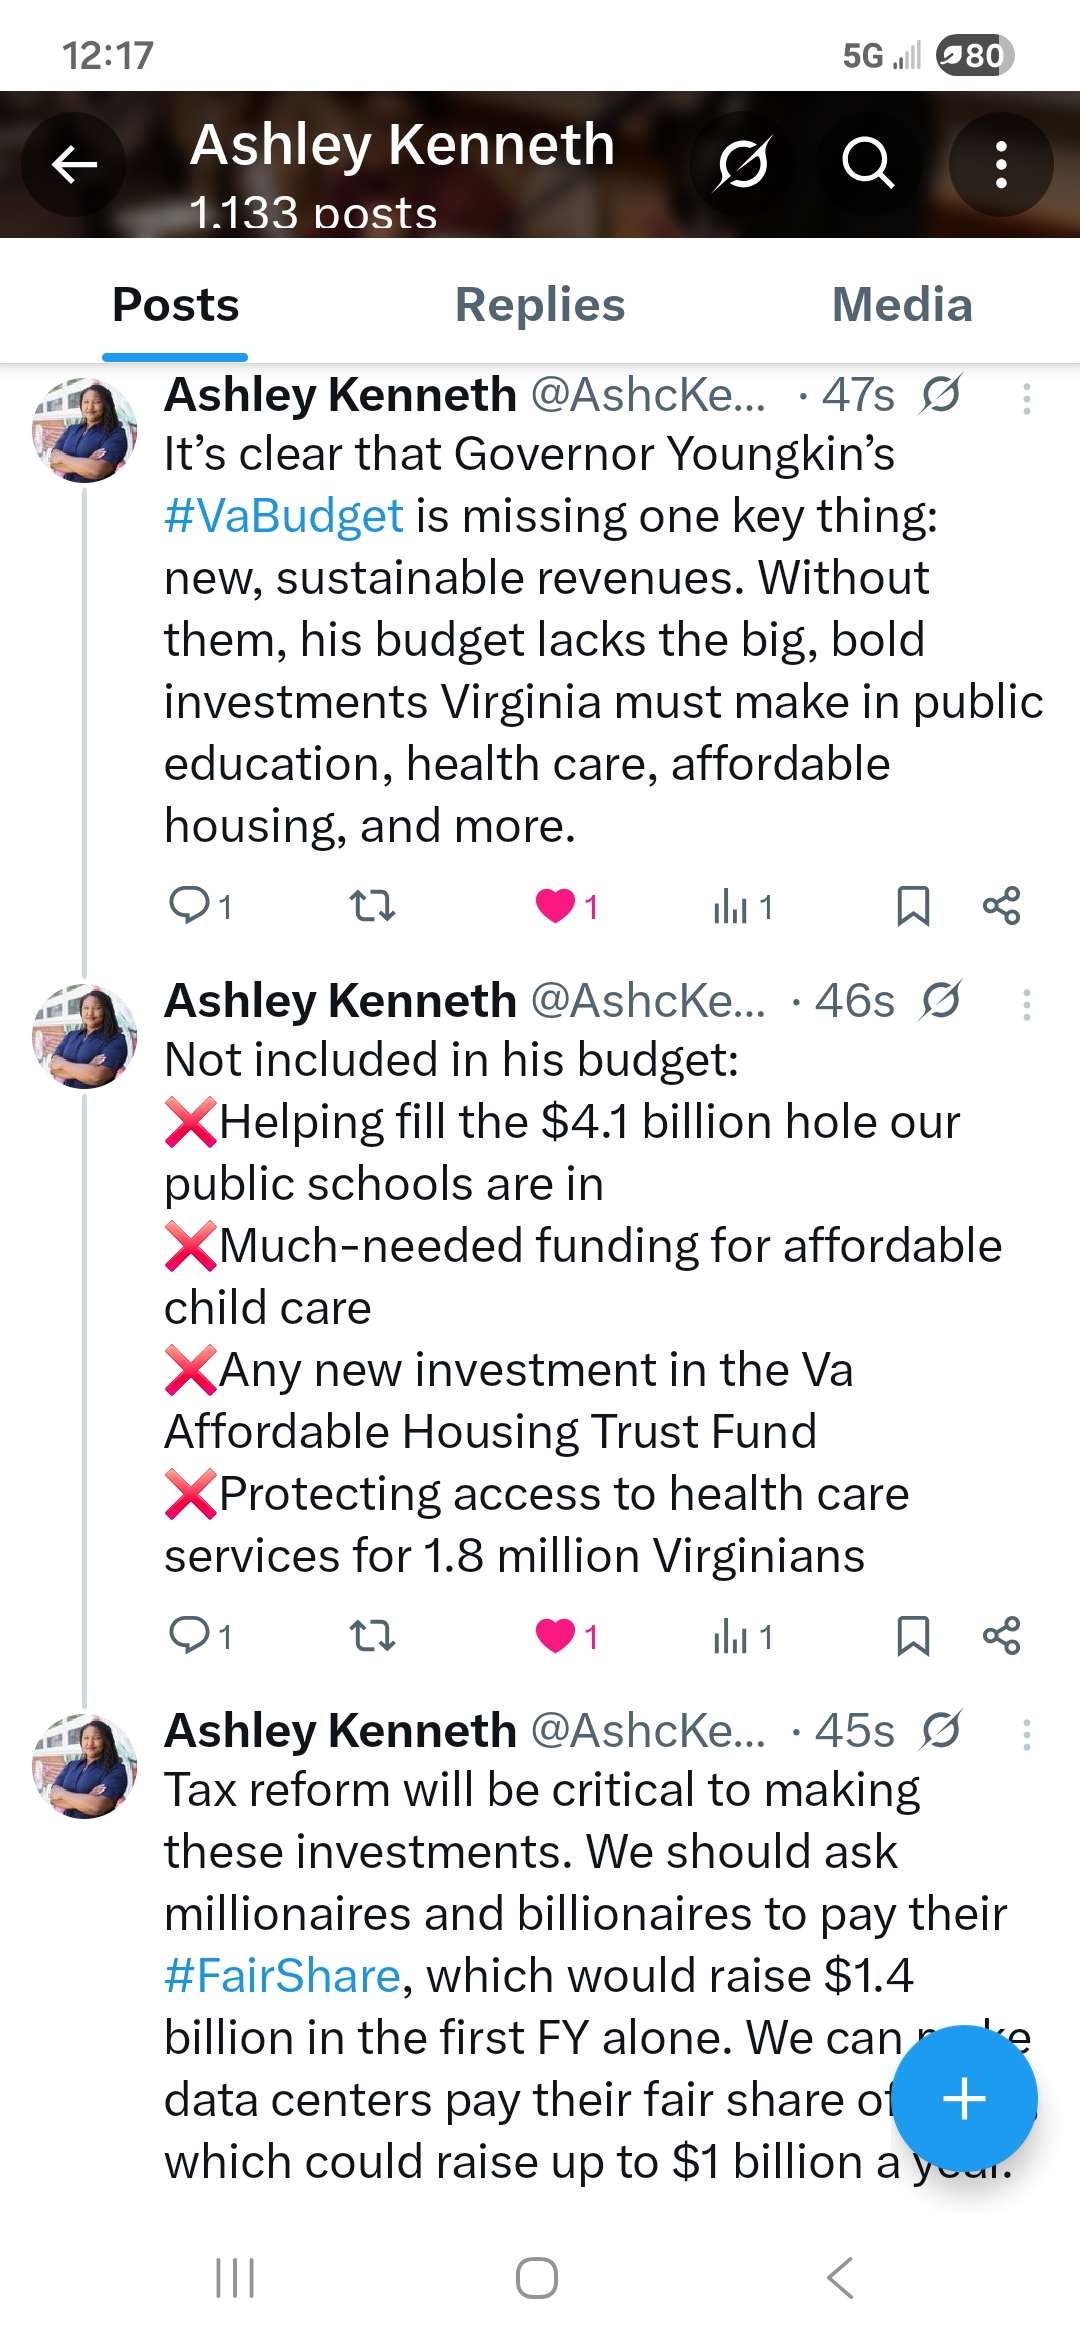
Task: Tap the back arrow in header
Action: pyautogui.click(x=74, y=165)
